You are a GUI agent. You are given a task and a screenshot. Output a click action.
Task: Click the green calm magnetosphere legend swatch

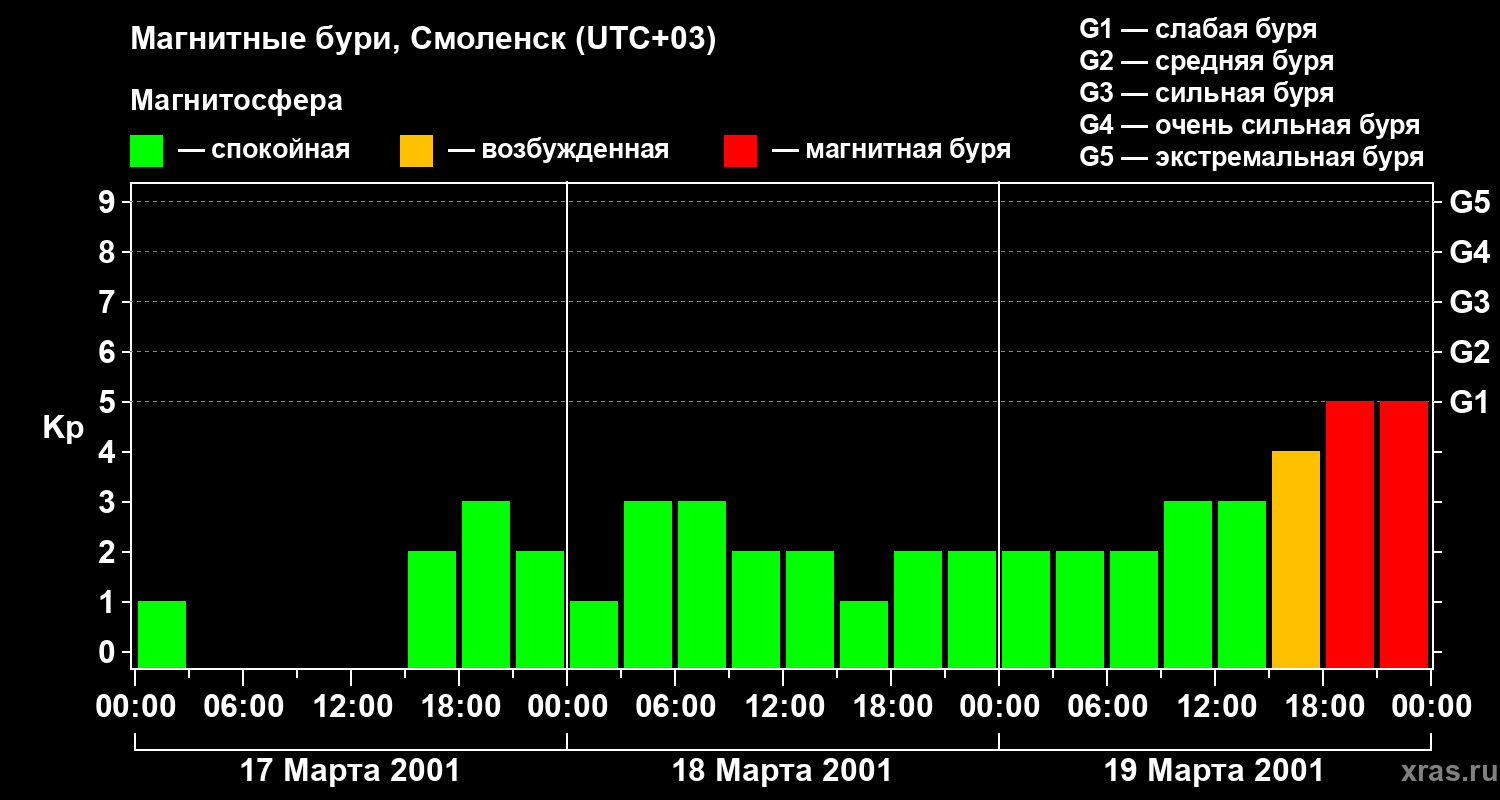point(146,151)
